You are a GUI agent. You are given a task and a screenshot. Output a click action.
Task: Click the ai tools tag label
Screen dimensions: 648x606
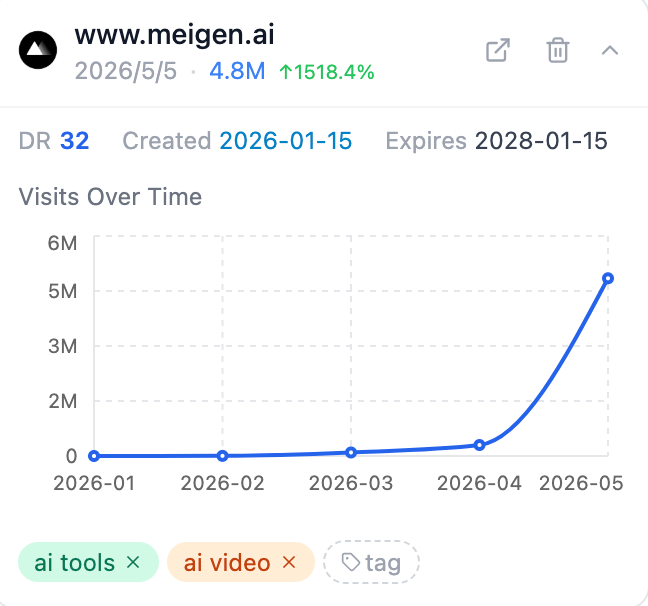[x=74, y=563]
